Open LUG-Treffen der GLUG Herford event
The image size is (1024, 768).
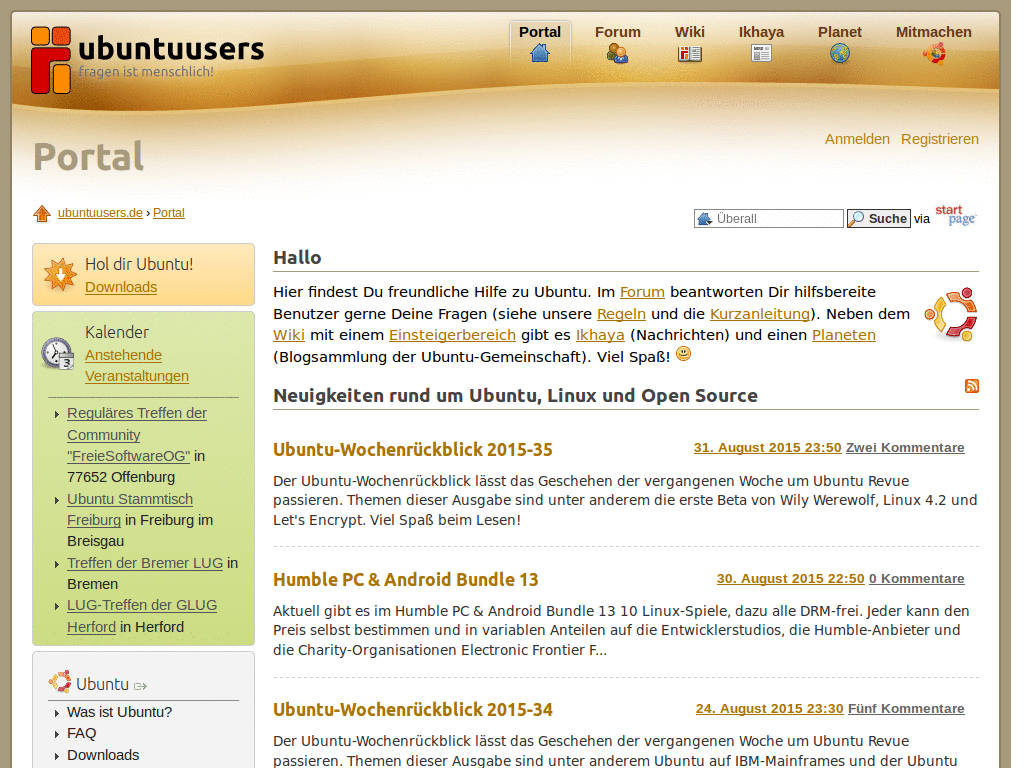coord(142,616)
